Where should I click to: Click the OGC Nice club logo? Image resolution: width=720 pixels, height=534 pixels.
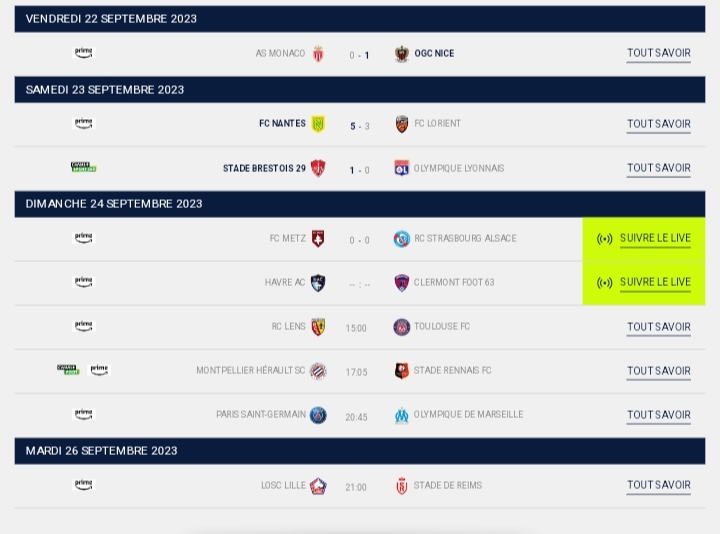[402, 54]
